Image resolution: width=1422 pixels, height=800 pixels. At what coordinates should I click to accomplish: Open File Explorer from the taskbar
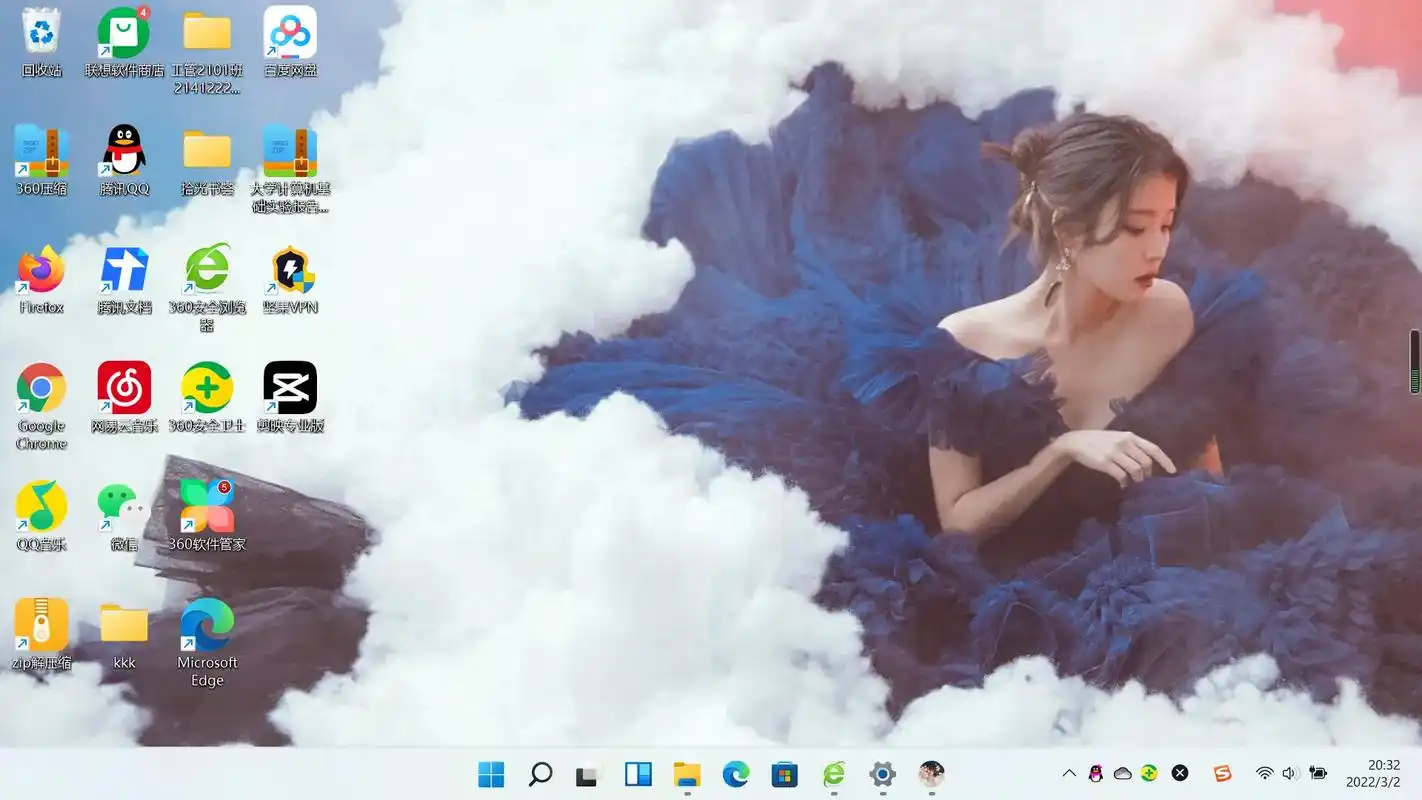coord(687,774)
